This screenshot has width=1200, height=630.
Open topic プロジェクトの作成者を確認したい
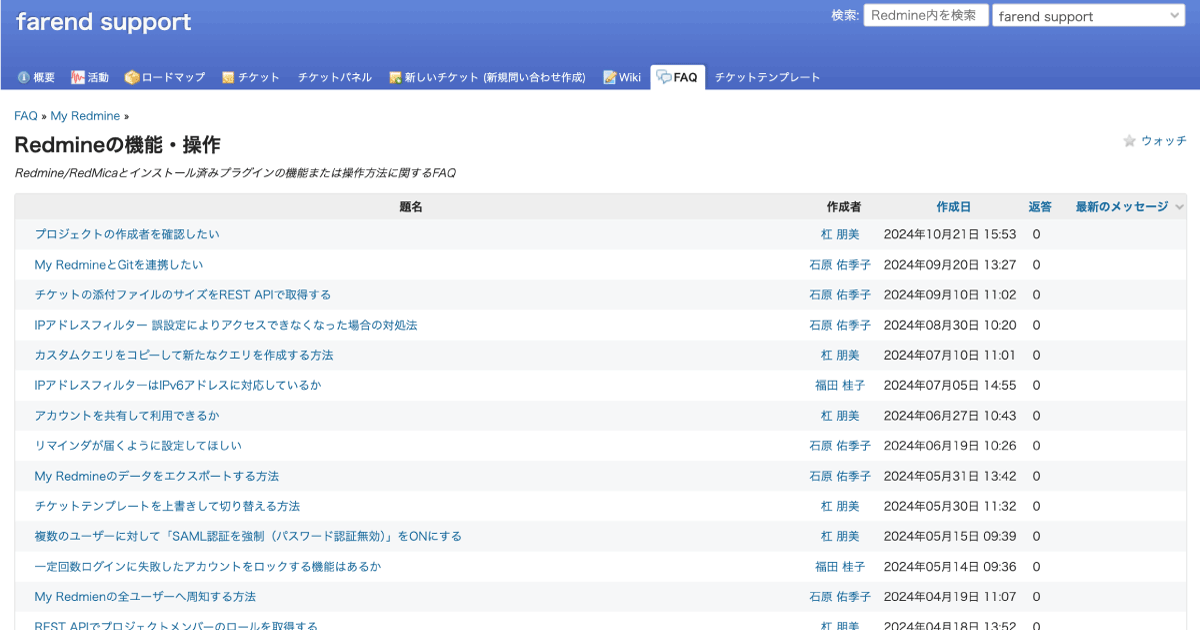click(x=127, y=234)
